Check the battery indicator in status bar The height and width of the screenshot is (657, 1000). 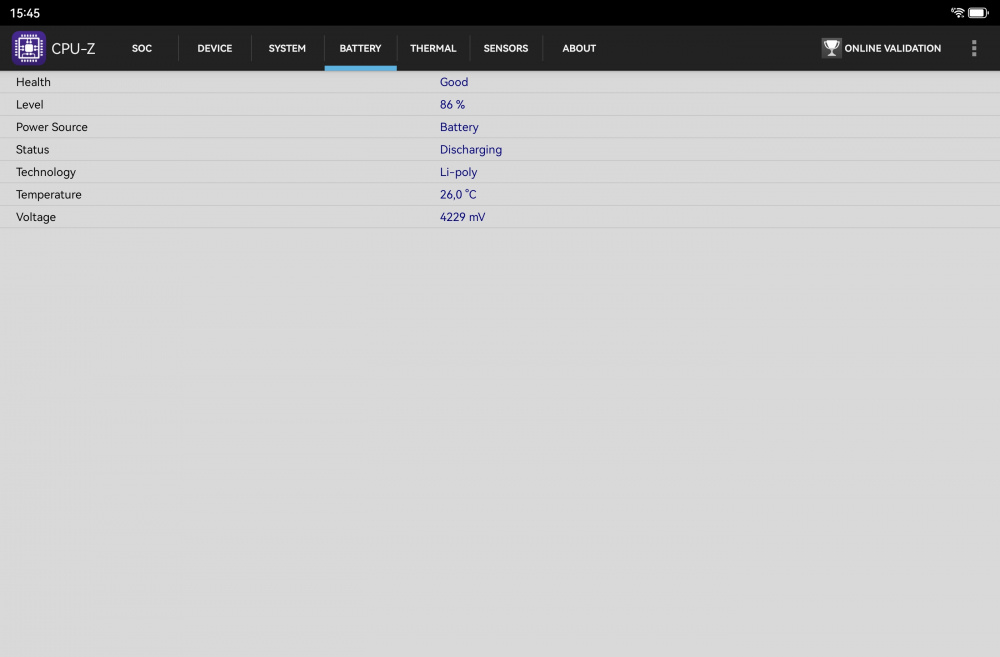[x=978, y=13]
